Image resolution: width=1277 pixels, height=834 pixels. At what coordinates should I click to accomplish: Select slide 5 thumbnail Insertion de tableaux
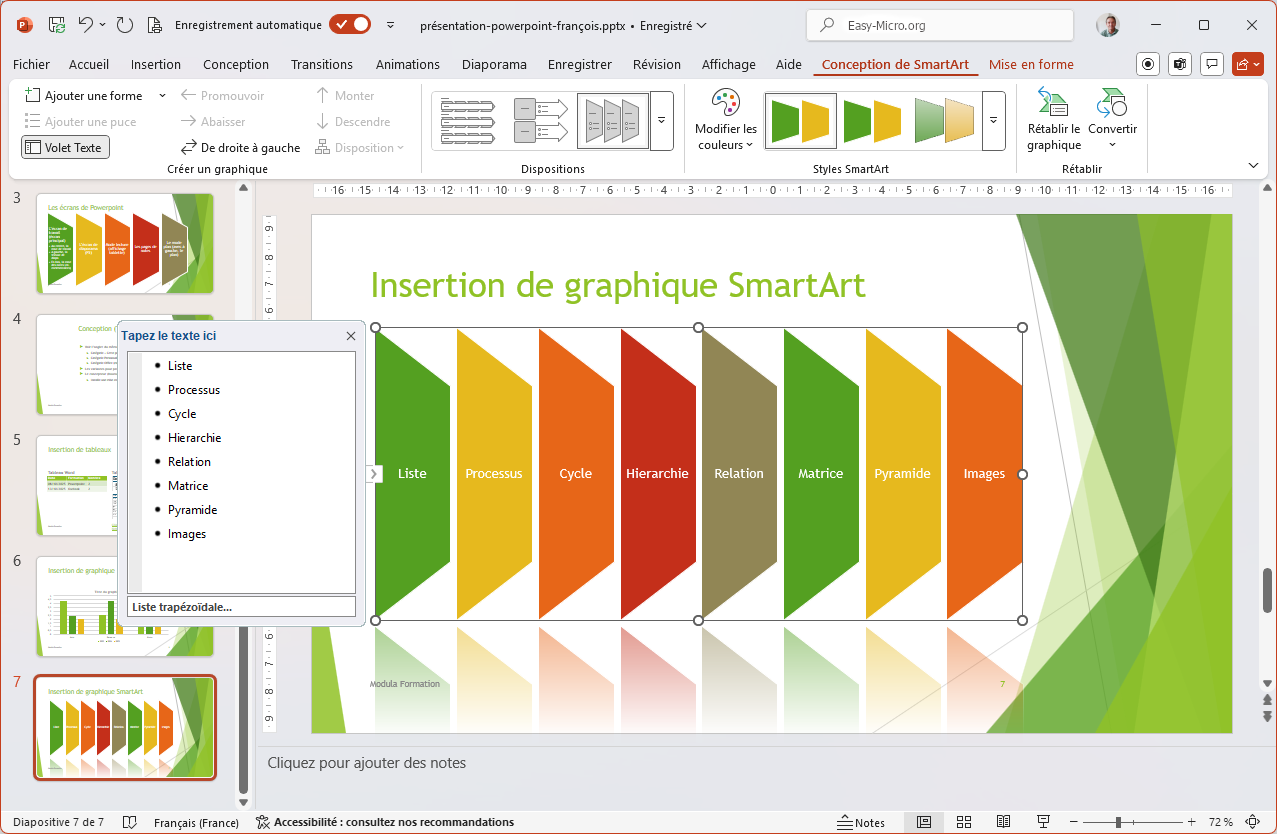coord(125,485)
